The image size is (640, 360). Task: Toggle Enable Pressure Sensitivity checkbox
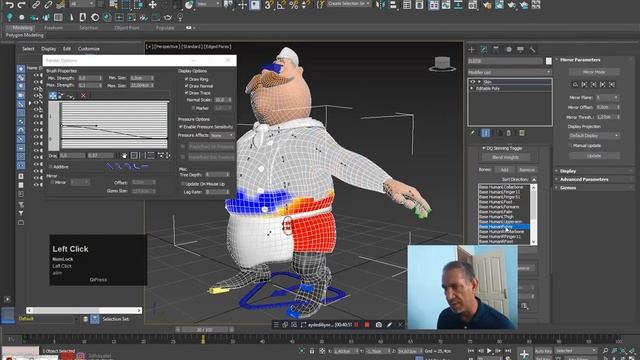pyautogui.click(x=181, y=127)
